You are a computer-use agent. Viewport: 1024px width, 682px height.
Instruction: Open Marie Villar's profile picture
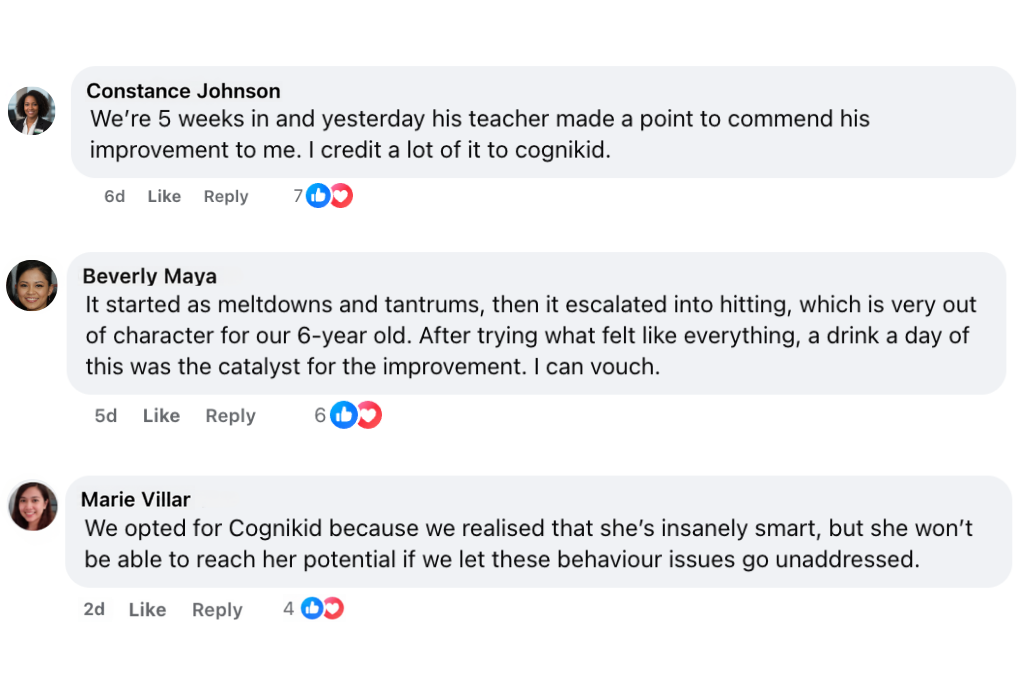tap(33, 506)
